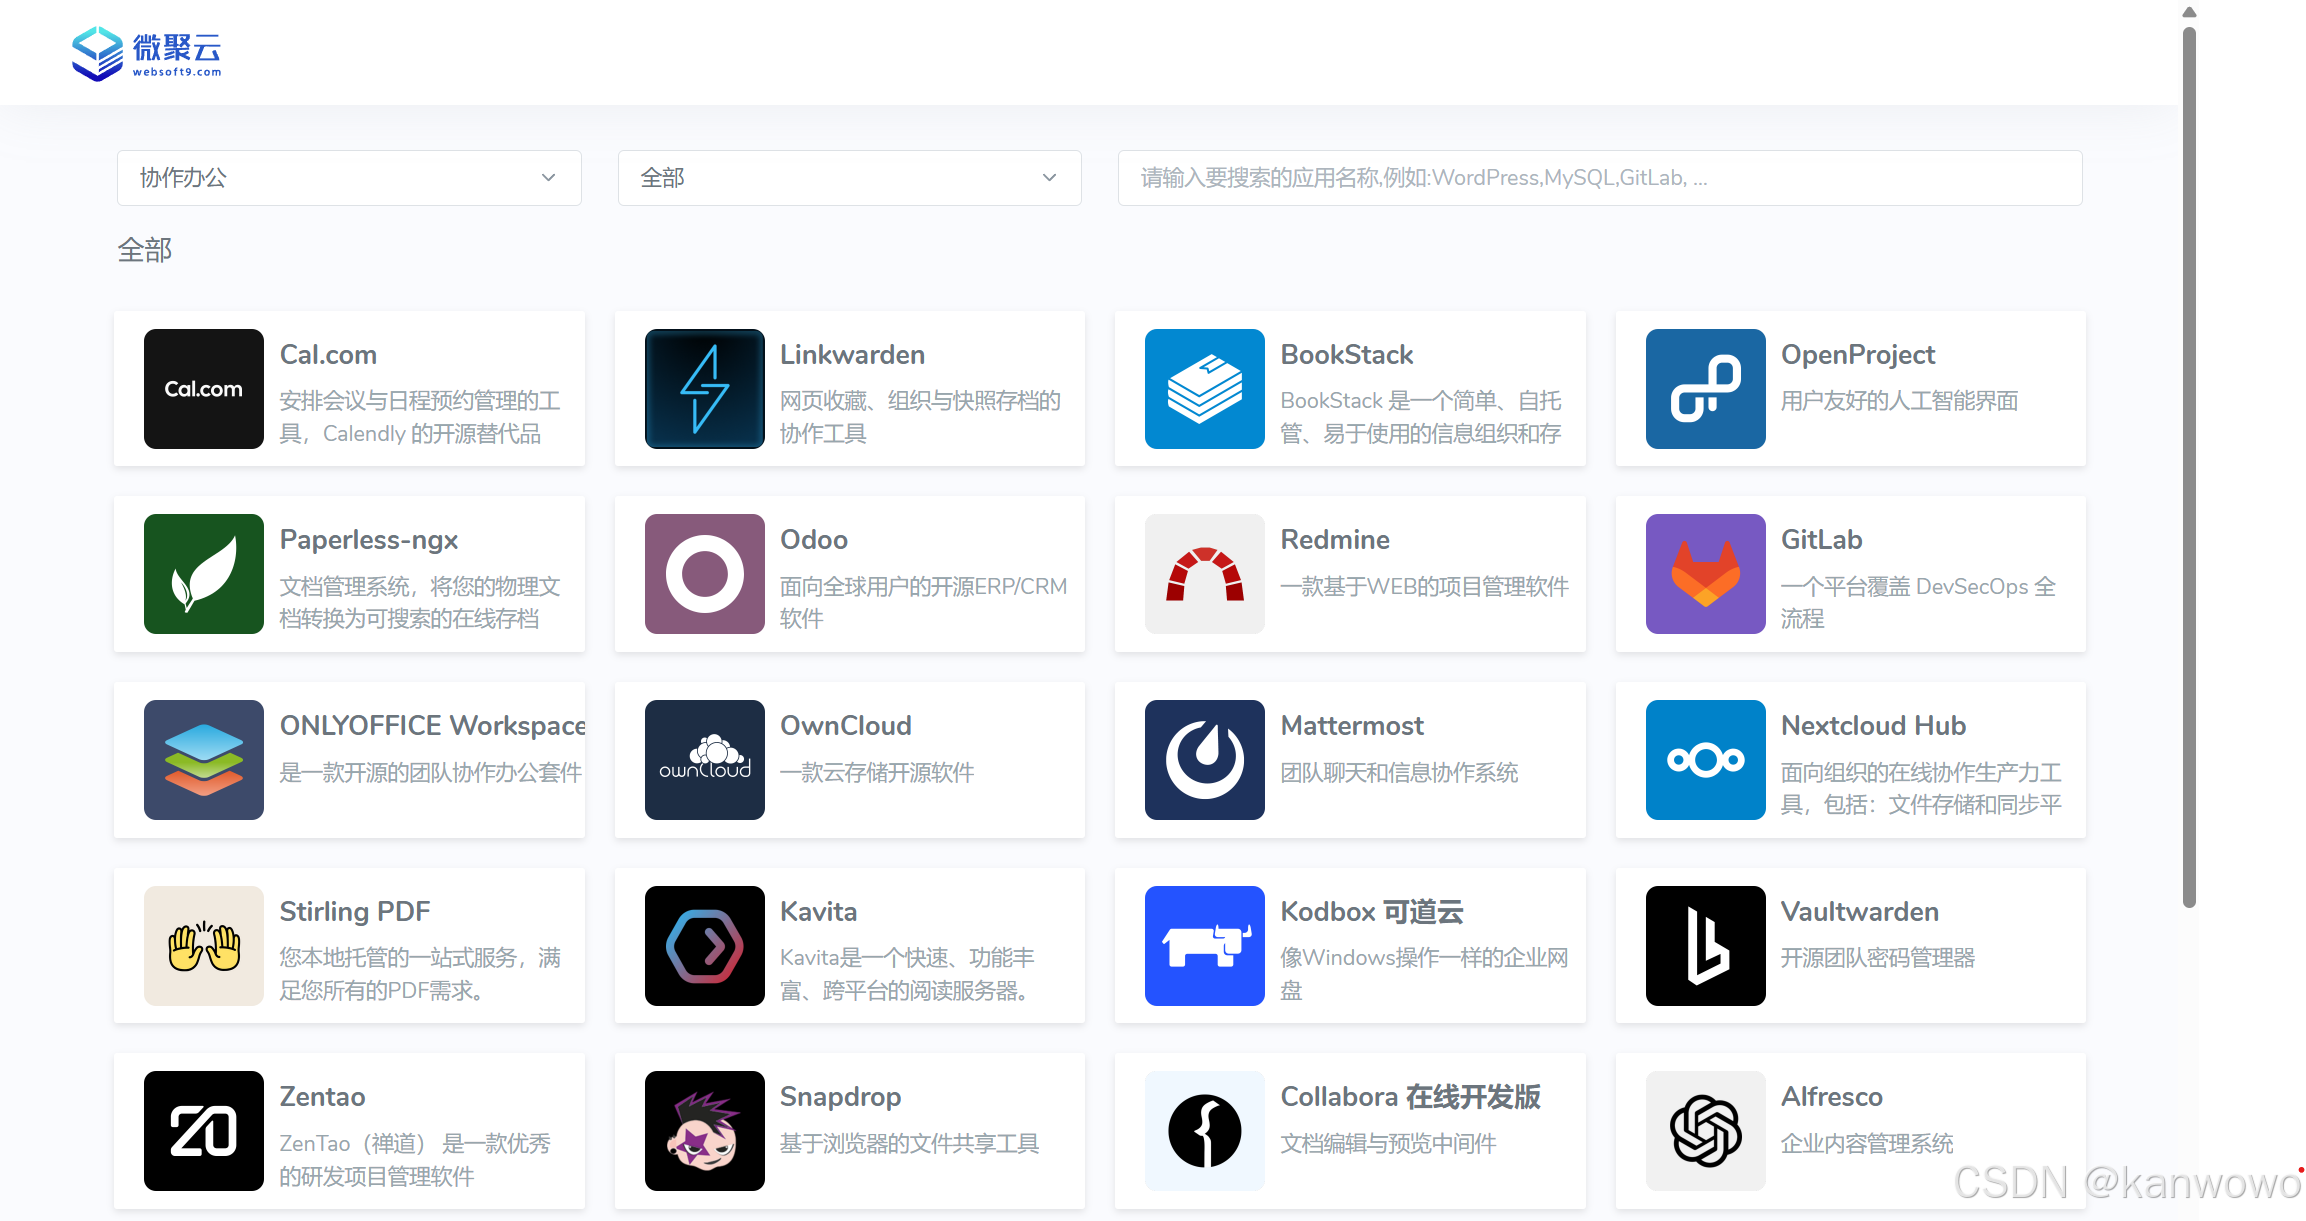Open the 全部 filter dropdown

tap(849, 178)
